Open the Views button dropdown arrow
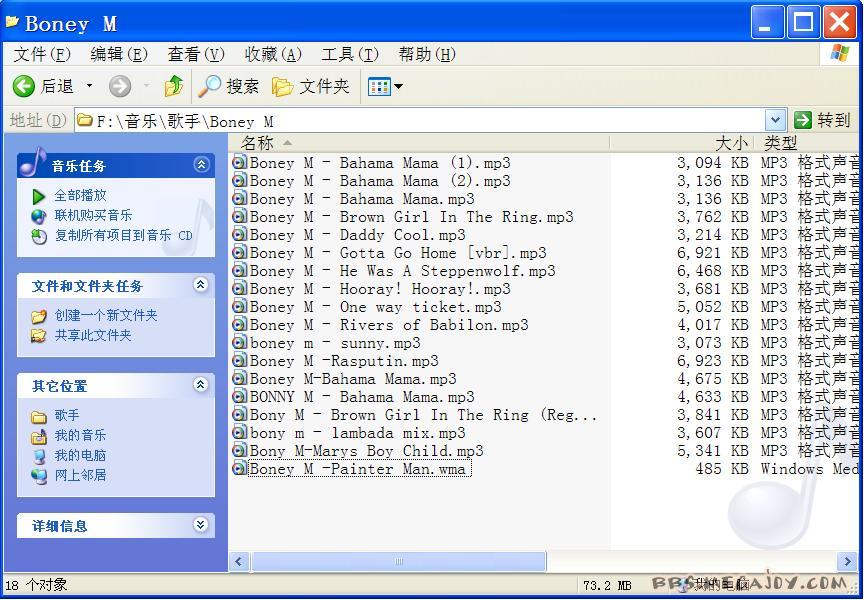 click(x=398, y=87)
